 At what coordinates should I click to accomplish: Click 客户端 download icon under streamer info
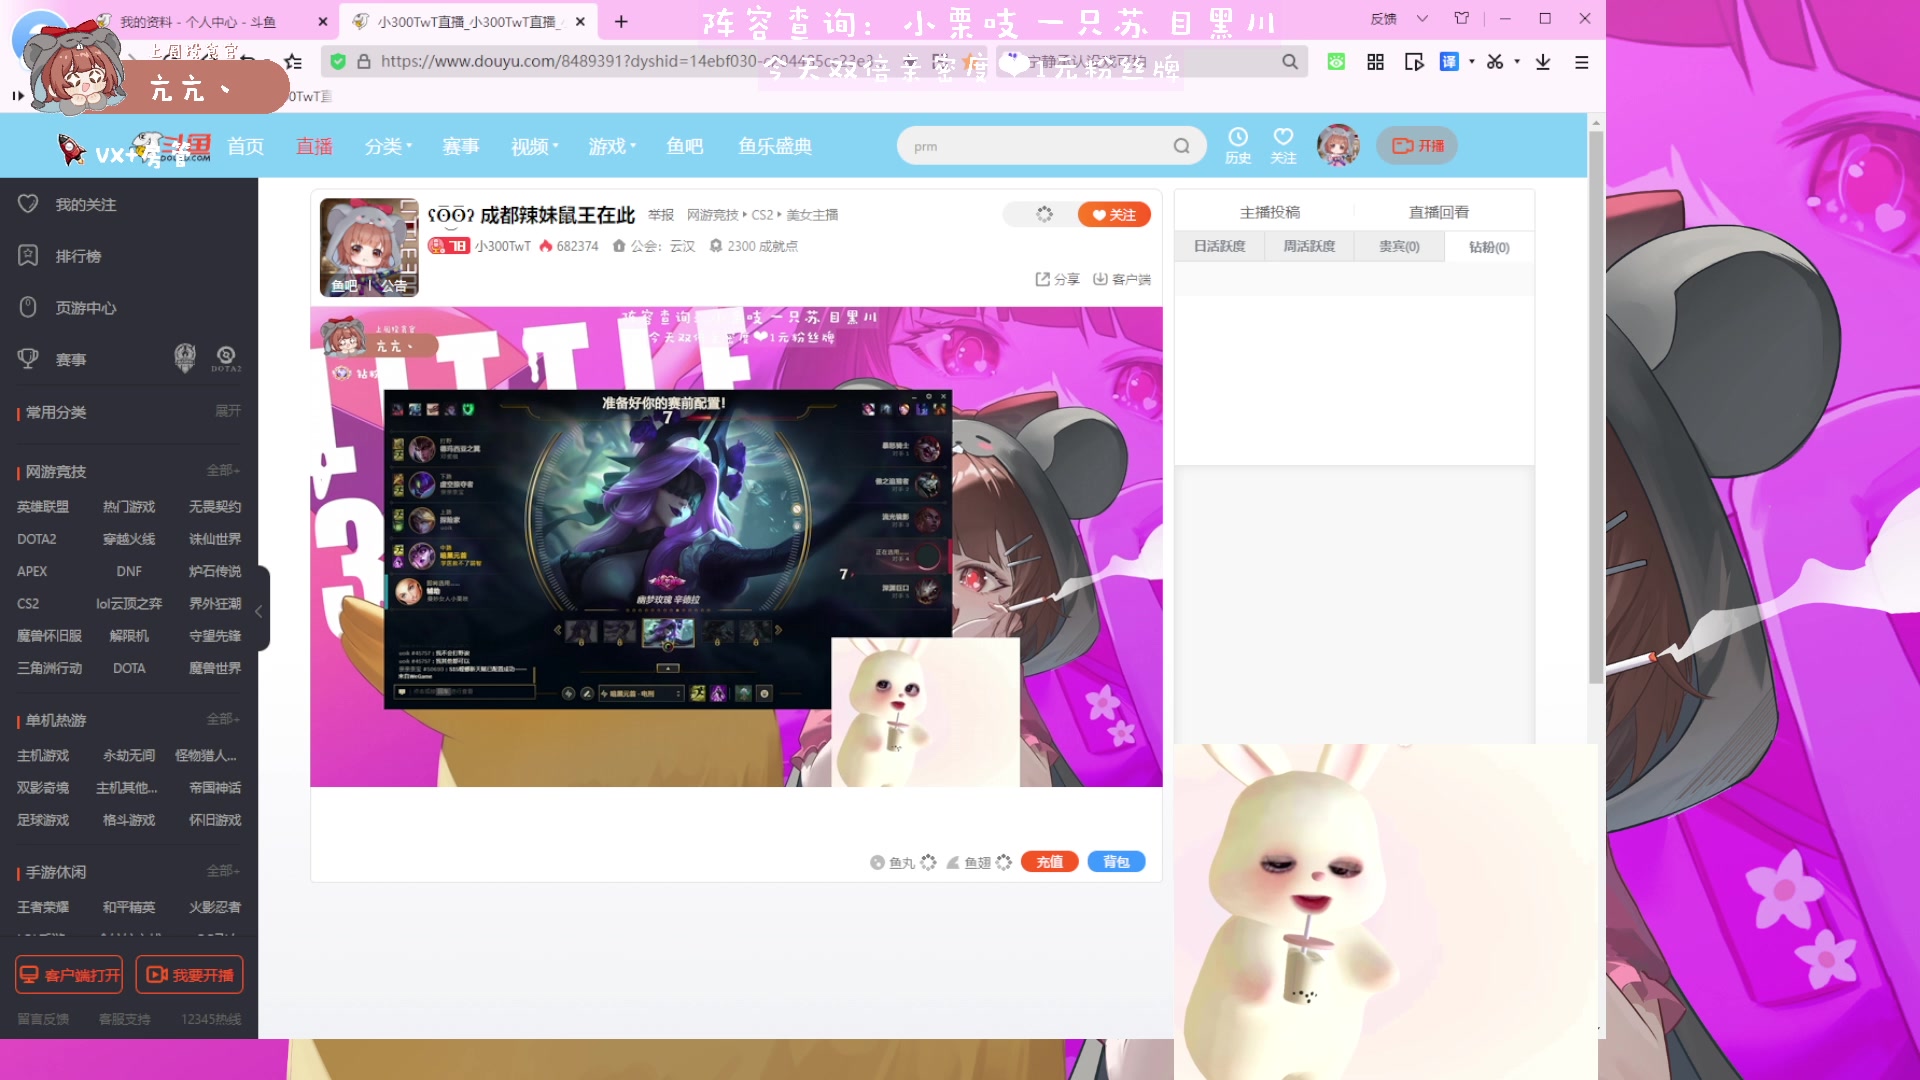pyautogui.click(x=1121, y=279)
